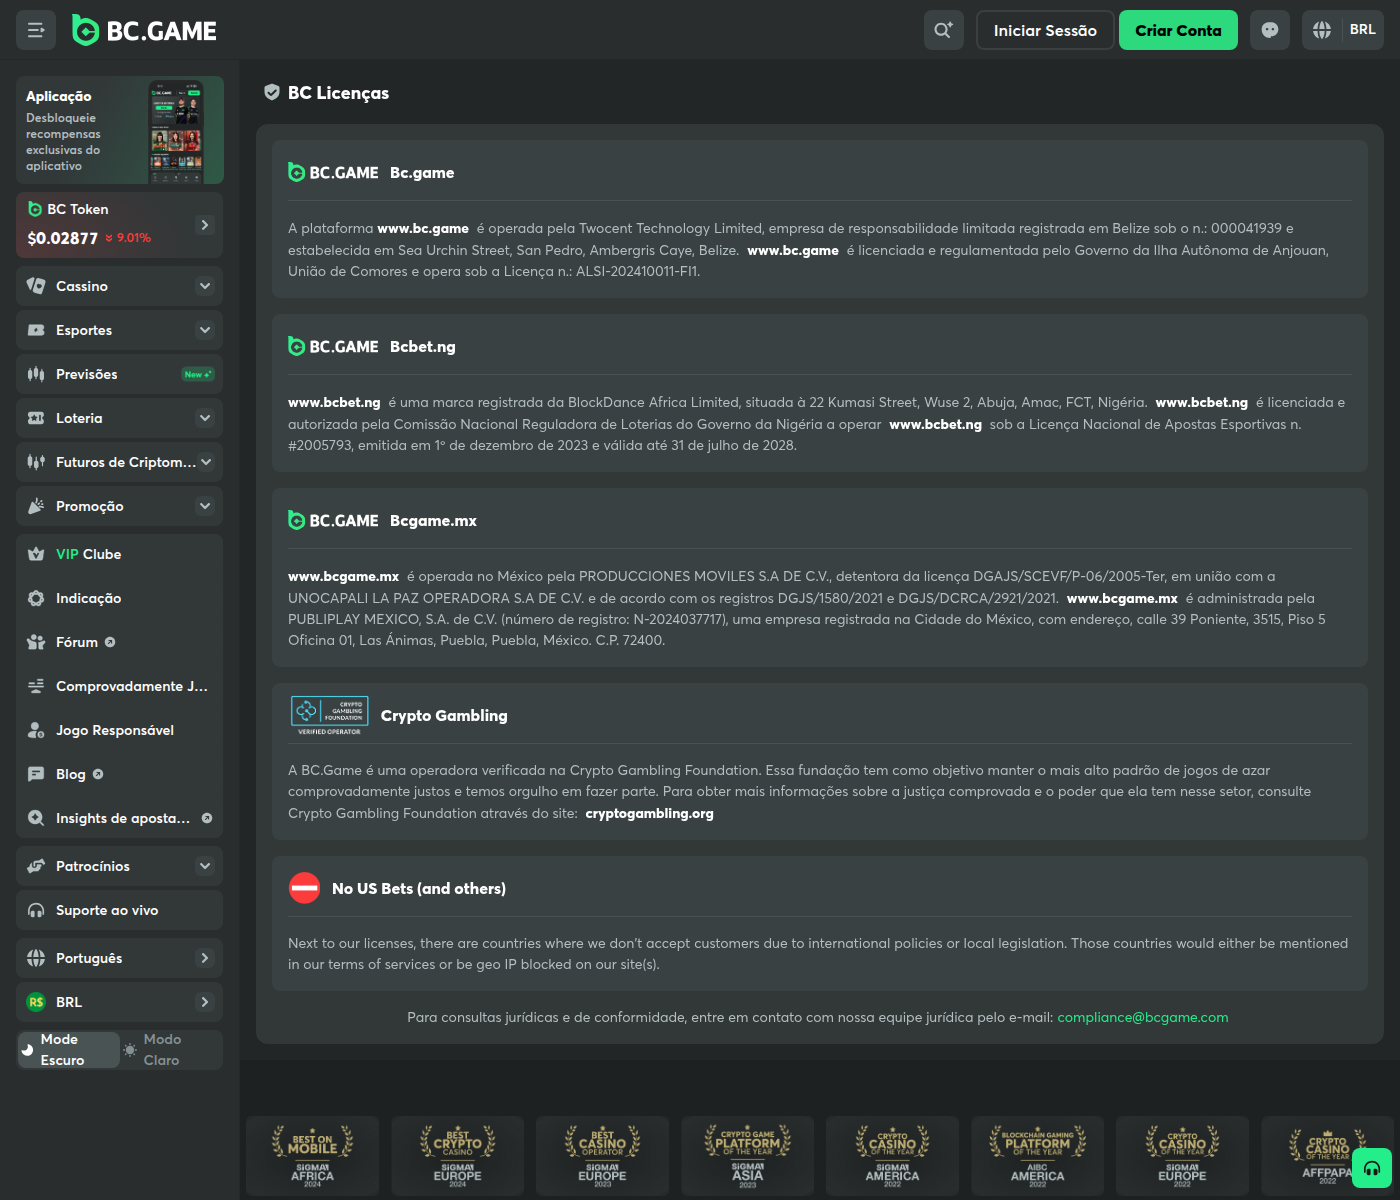Expand the Patrocínios submenu chevron
The height and width of the screenshot is (1200, 1400).
tap(205, 866)
